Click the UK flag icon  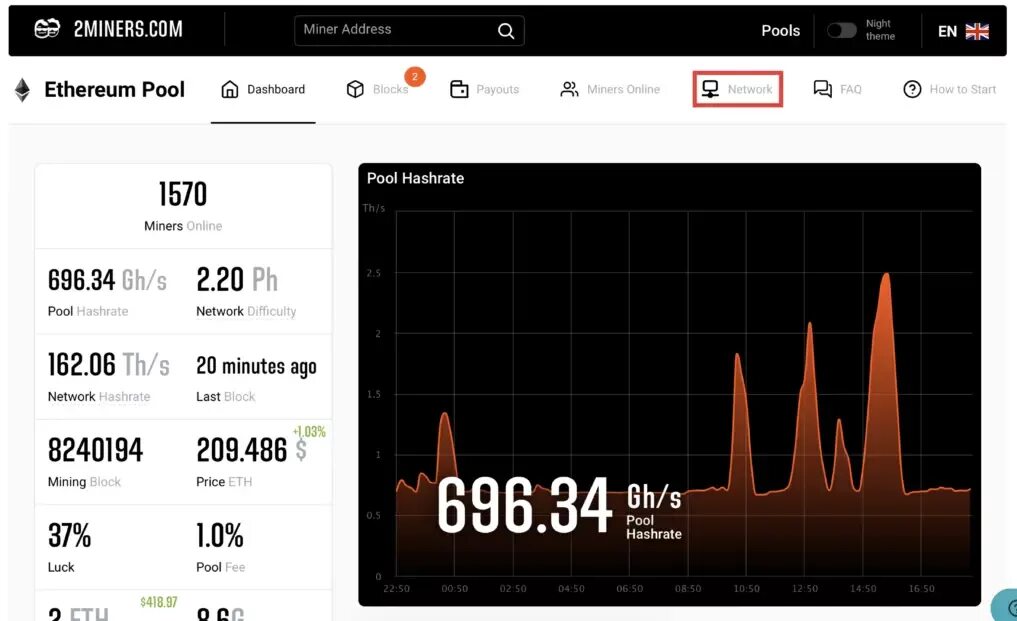click(977, 31)
